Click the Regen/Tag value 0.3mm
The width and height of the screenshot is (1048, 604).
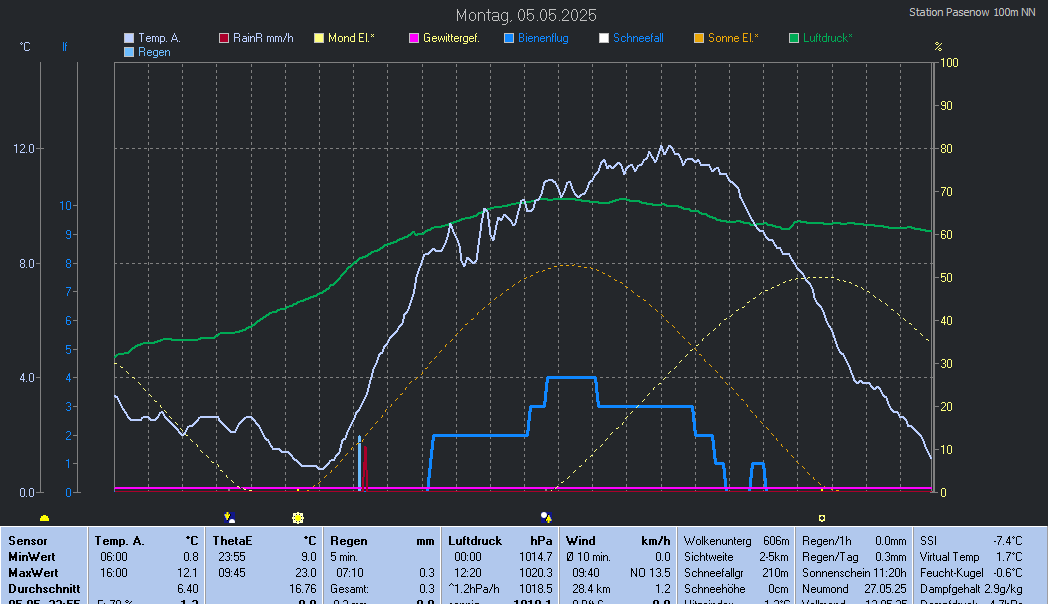(890, 557)
